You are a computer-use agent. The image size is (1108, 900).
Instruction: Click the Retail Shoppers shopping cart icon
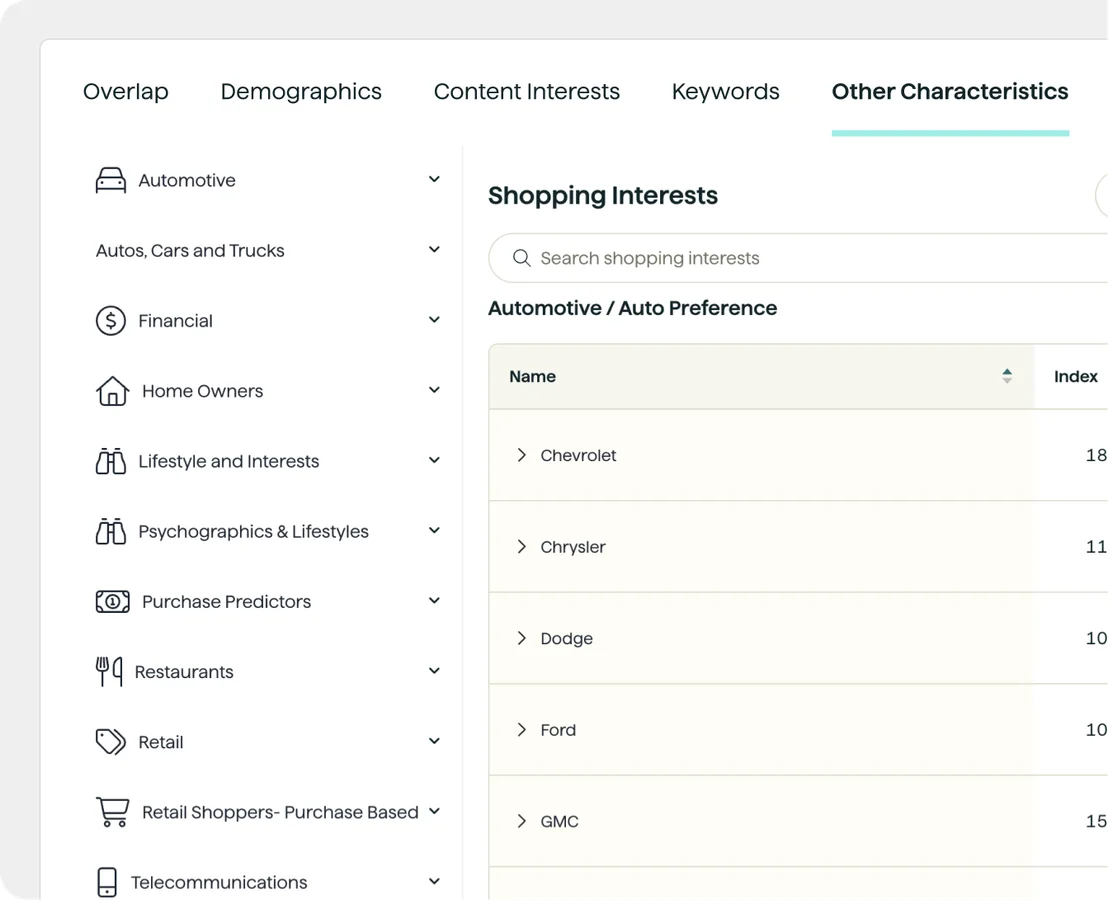[x=112, y=812]
